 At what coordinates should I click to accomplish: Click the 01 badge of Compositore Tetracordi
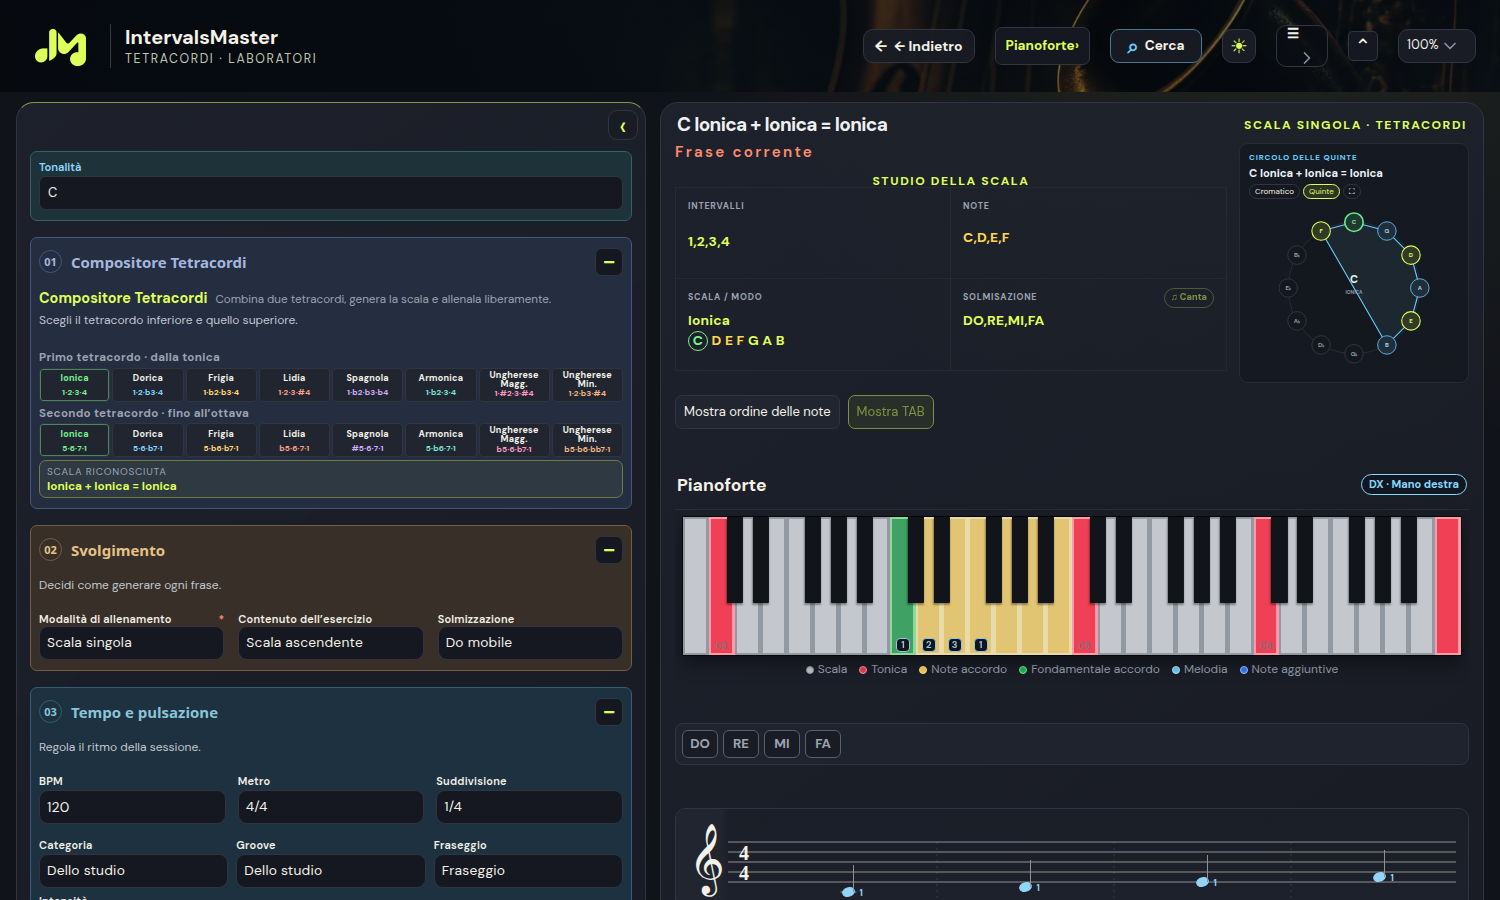pos(50,262)
